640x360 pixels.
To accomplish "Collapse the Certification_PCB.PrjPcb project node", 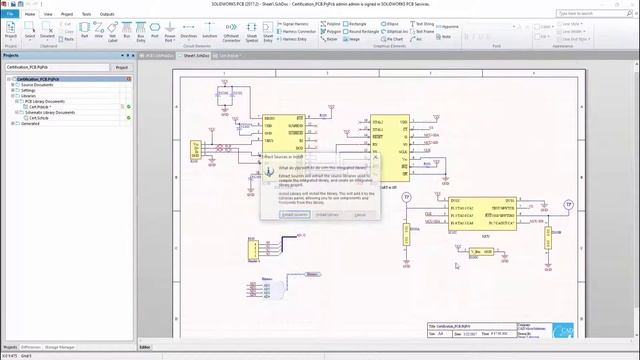I will [9, 79].
